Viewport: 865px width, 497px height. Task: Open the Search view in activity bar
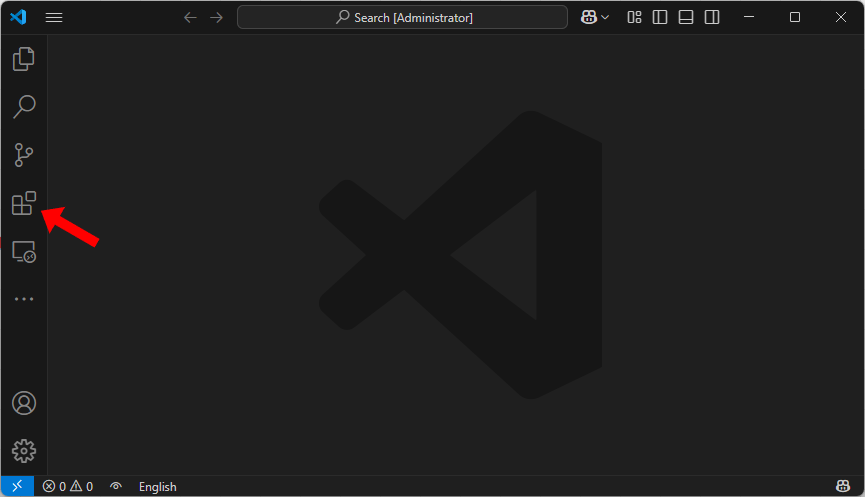click(x=24, y=106)
